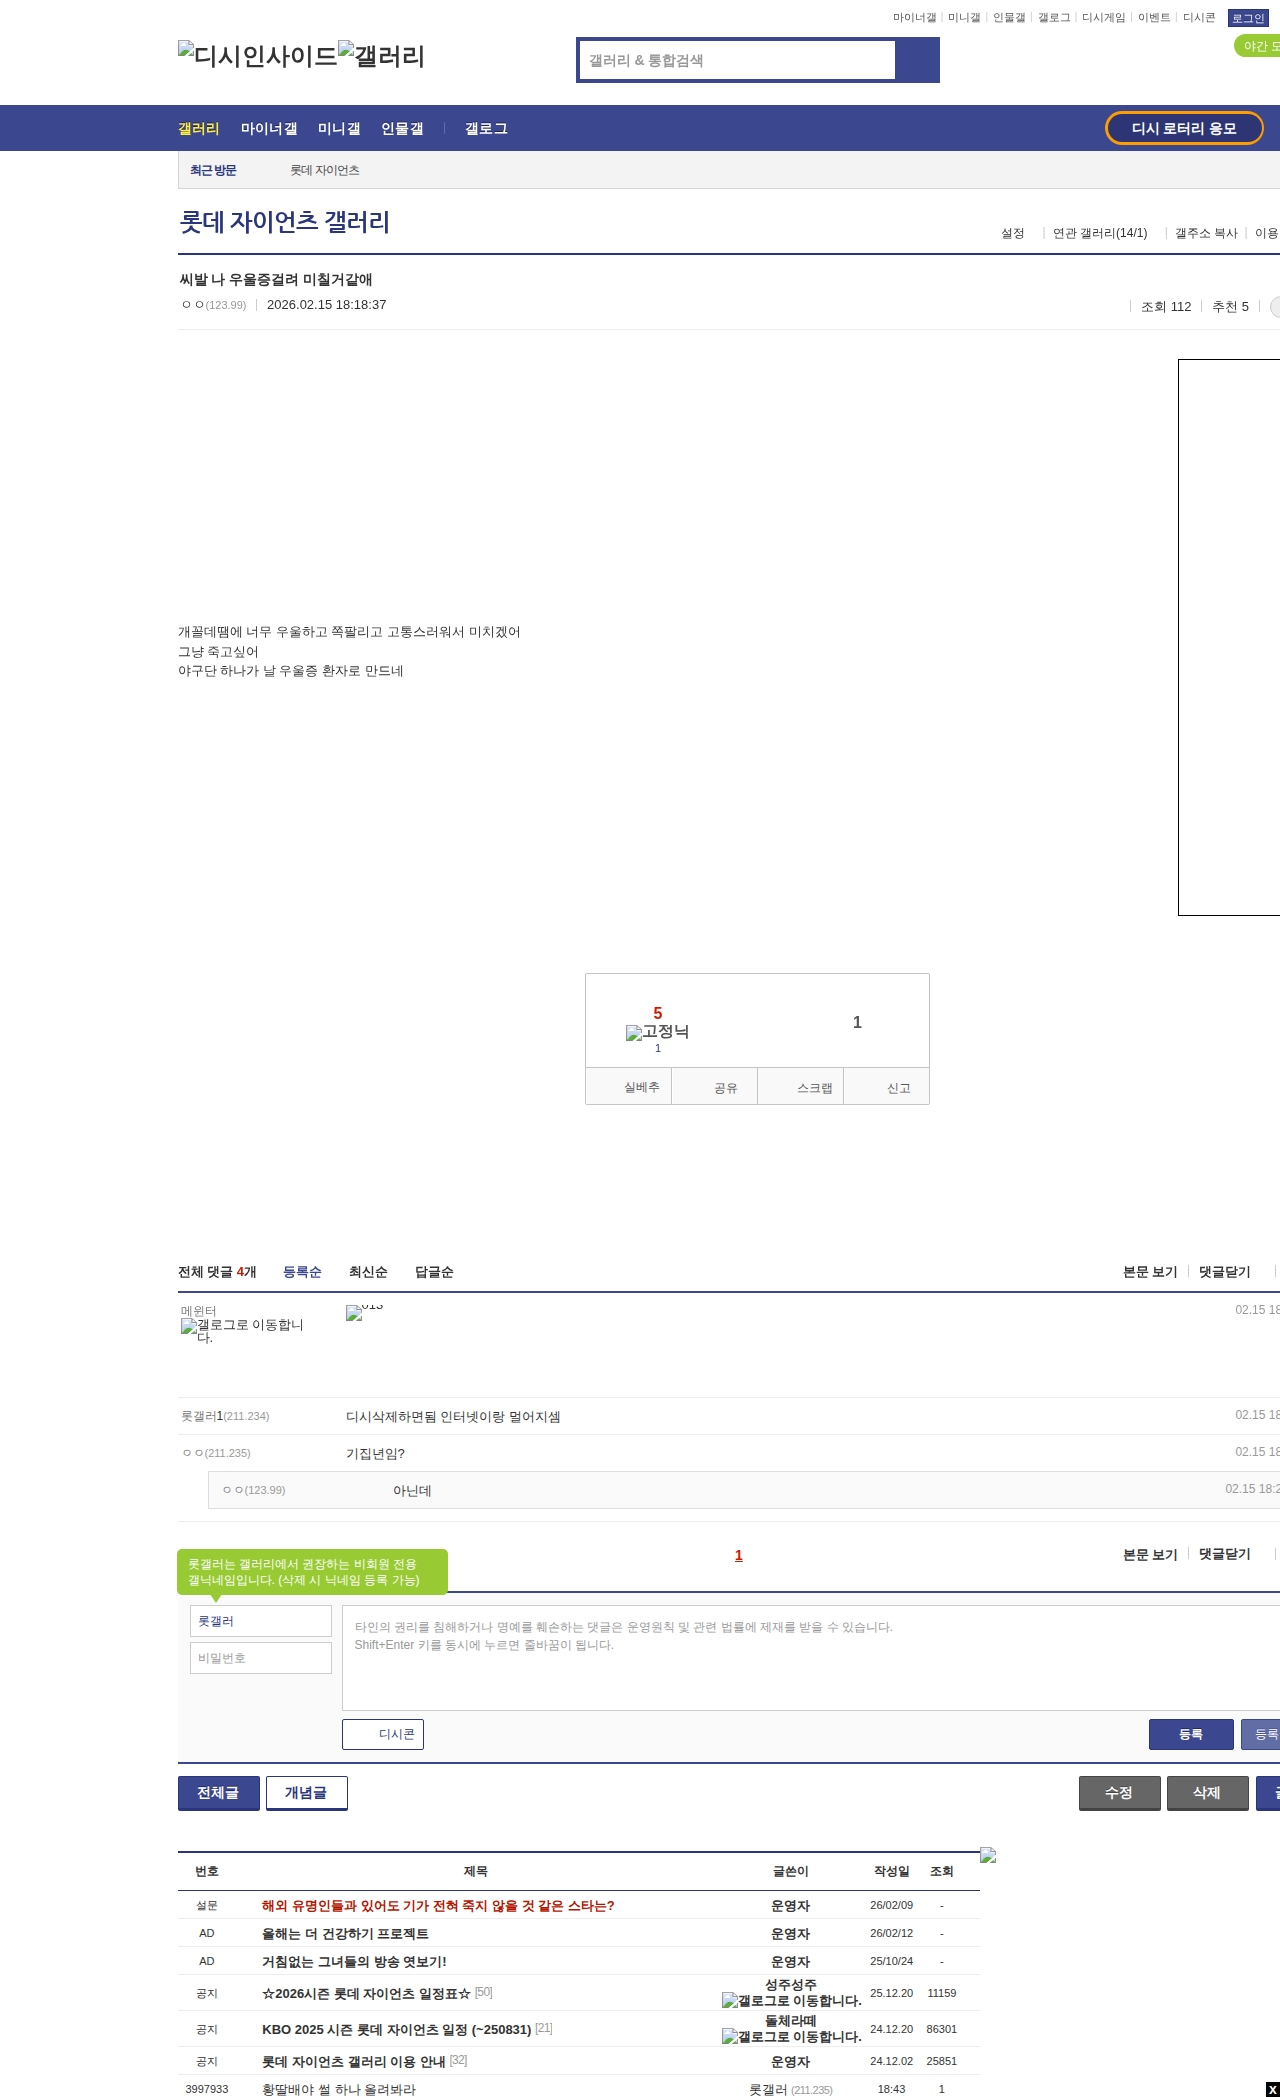Click the 로그인 button

1247,18
